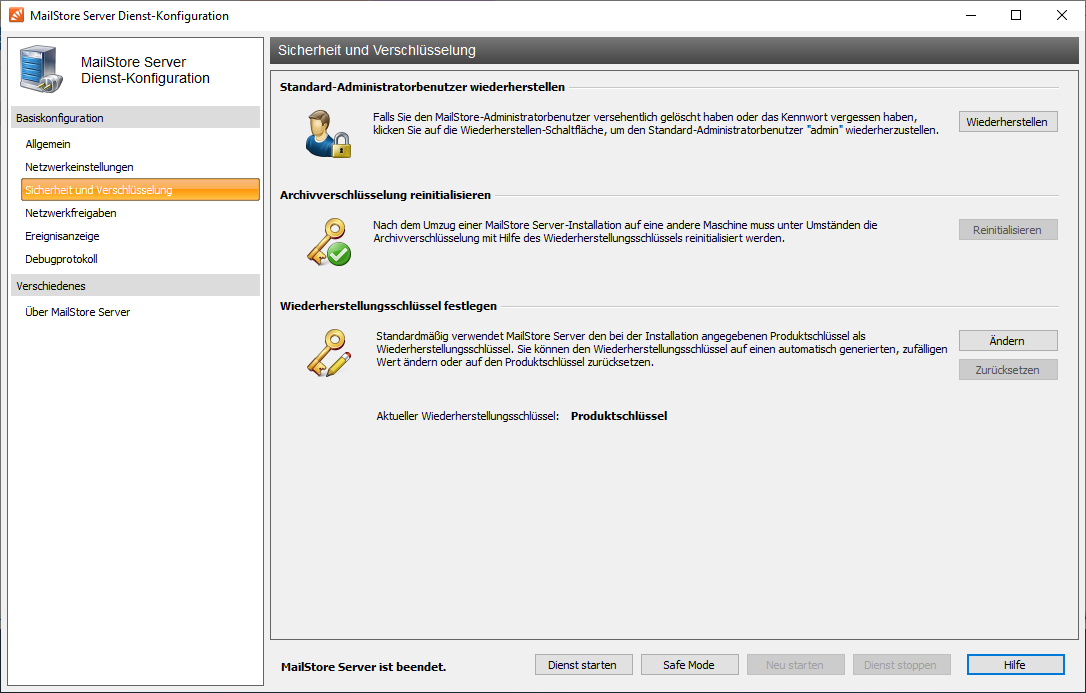Show the Debugprotokoll page
Screen dimensions: 1086x693
coord(61,259)
